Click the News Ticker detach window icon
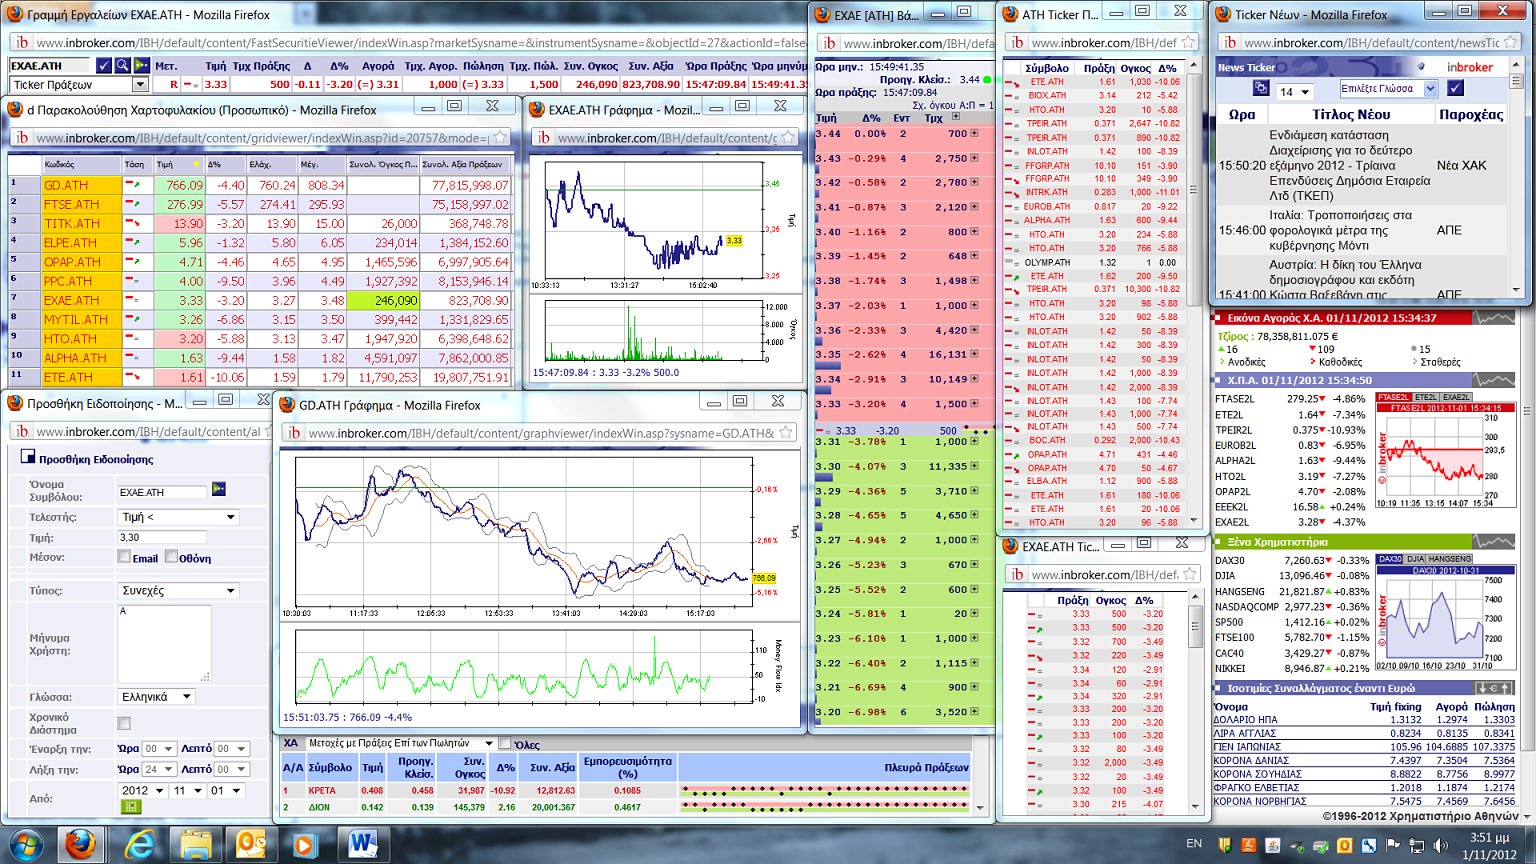The height and width of the screenshot is (864, 1536). tap(1262, 89)
